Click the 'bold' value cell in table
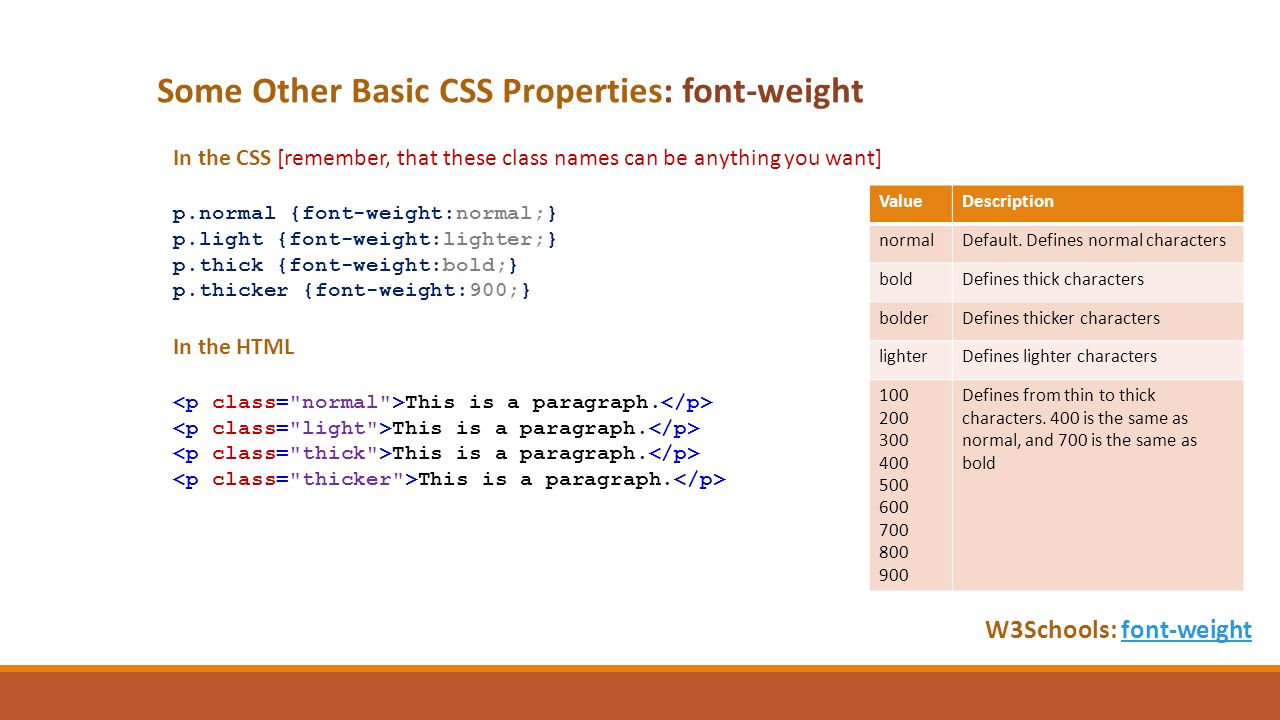The image size is (1280, 720). pos(911,281)
